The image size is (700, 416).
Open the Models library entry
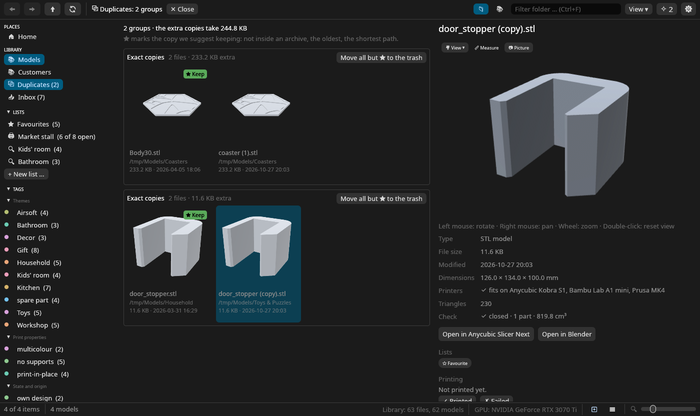24,59
